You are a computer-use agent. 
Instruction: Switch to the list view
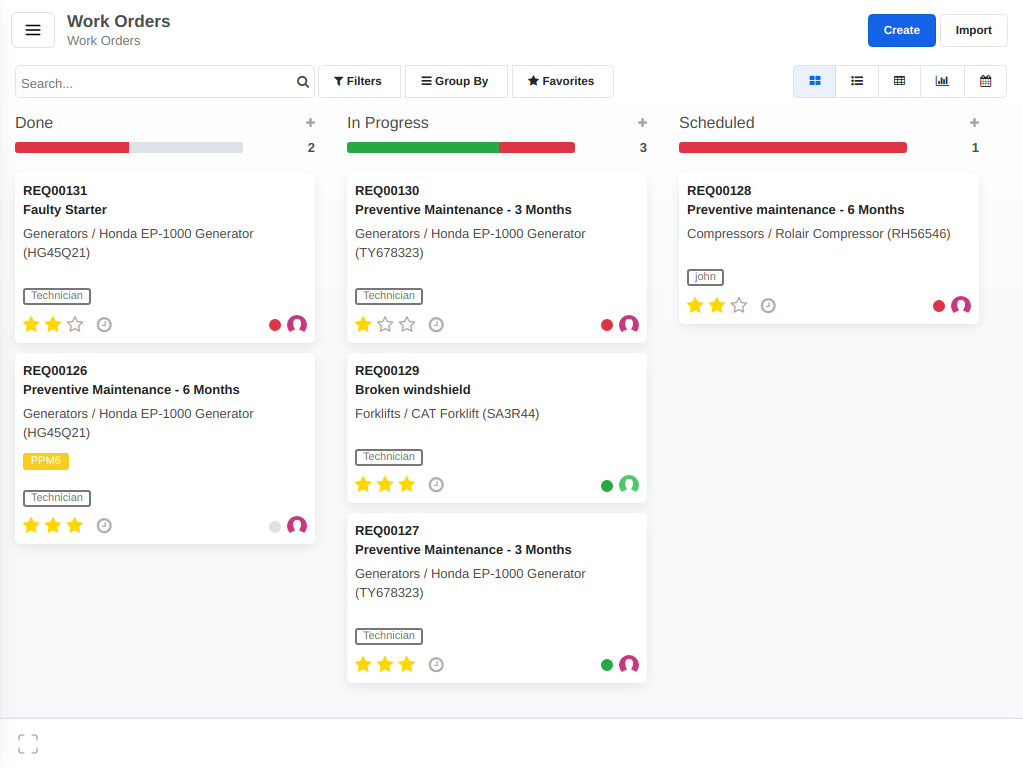pyautogui.click(x=856, y=81)
